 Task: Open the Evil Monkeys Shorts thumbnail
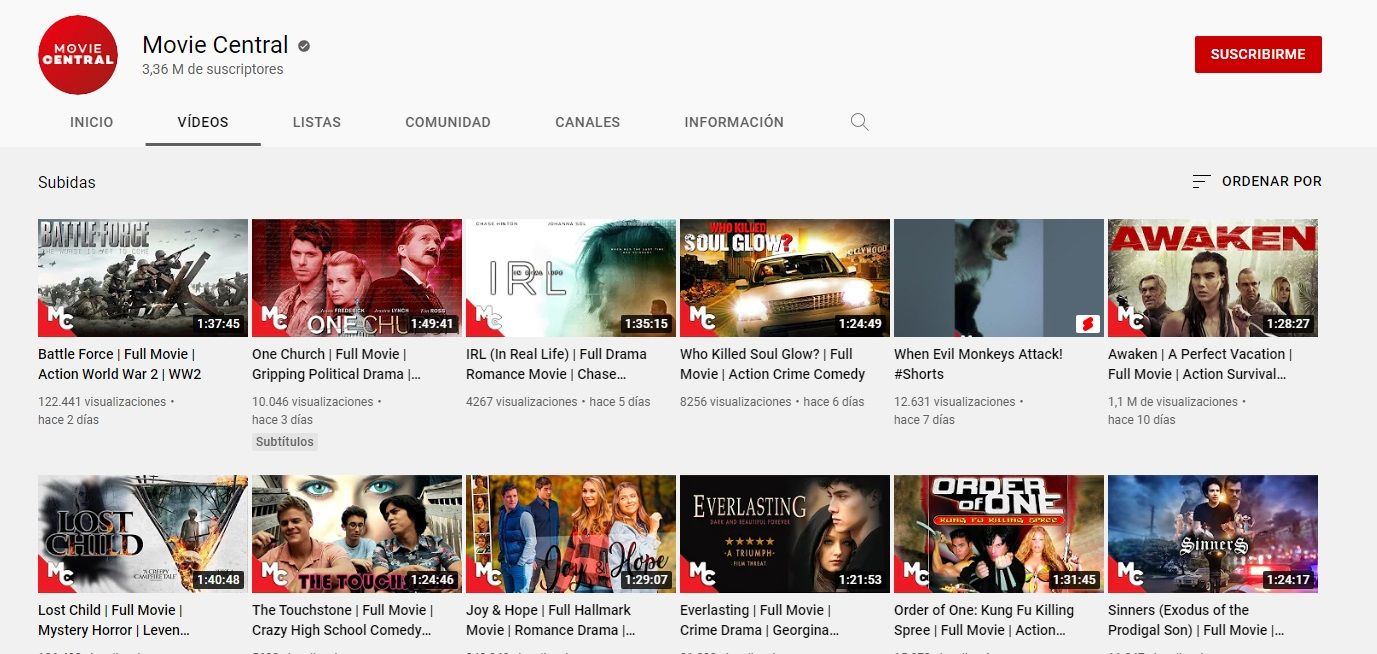(999, 278)
